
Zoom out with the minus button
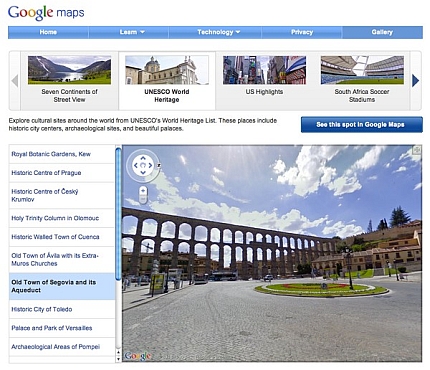[143, 199]
